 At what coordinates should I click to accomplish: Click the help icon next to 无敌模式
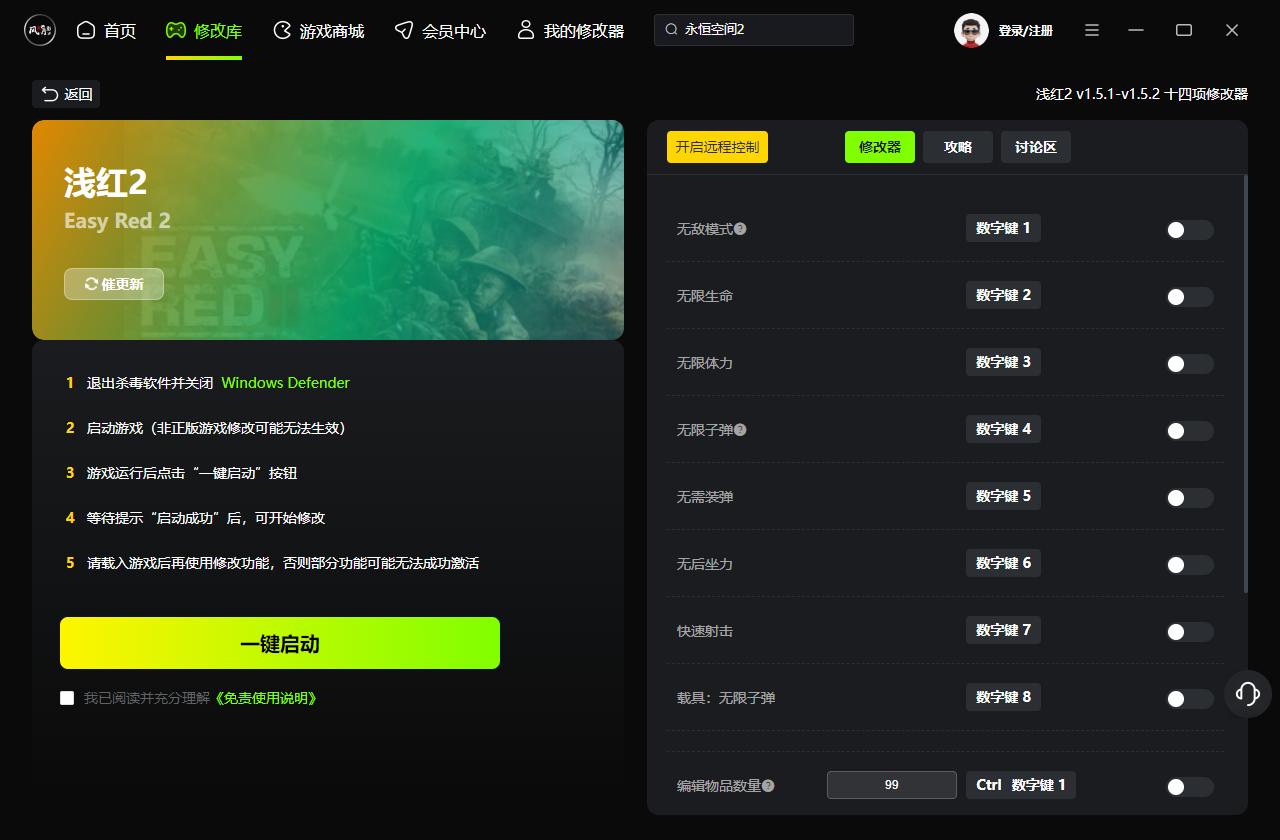pos(740,229)
